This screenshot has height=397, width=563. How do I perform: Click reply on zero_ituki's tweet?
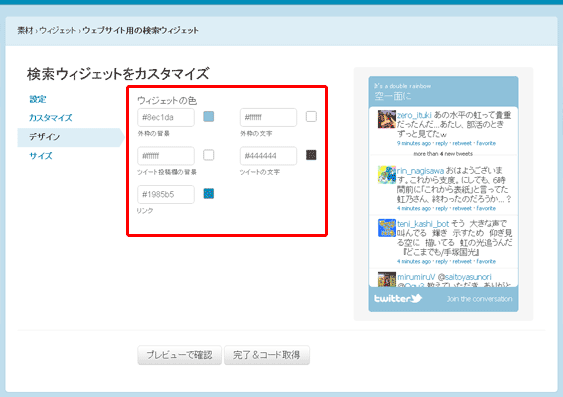[x=442, y=143]
